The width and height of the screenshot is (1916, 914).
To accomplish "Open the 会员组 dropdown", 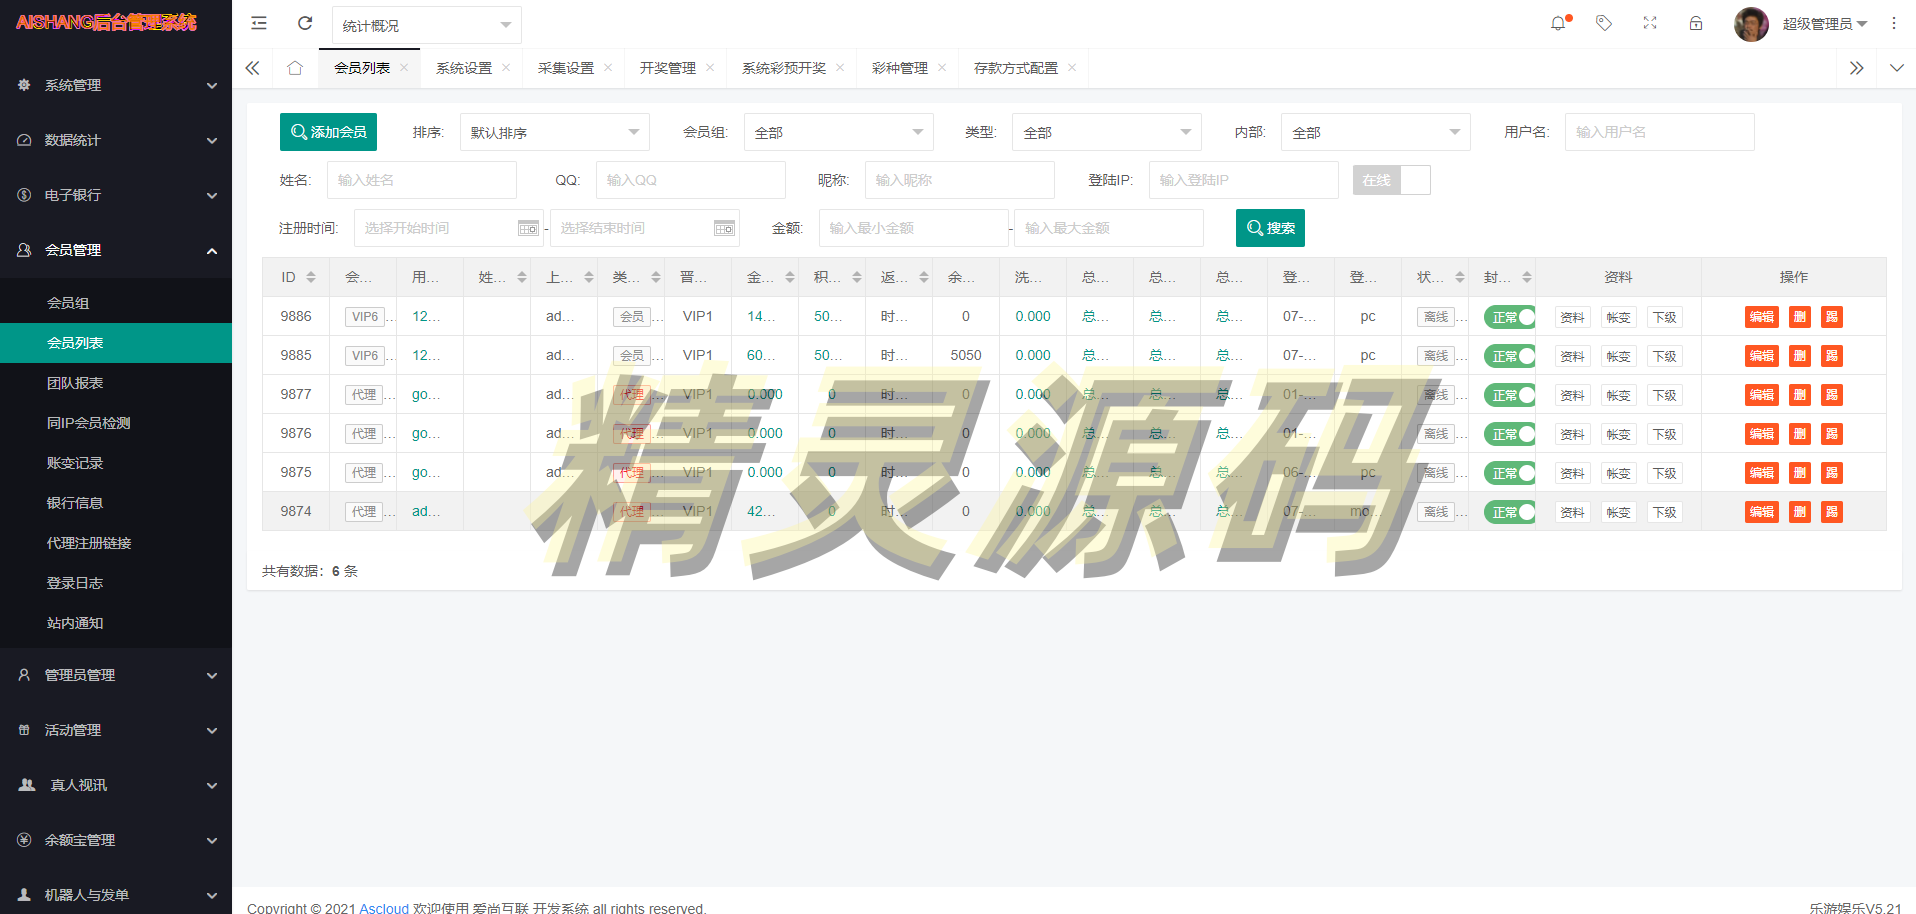I will [x=838, y=132].
